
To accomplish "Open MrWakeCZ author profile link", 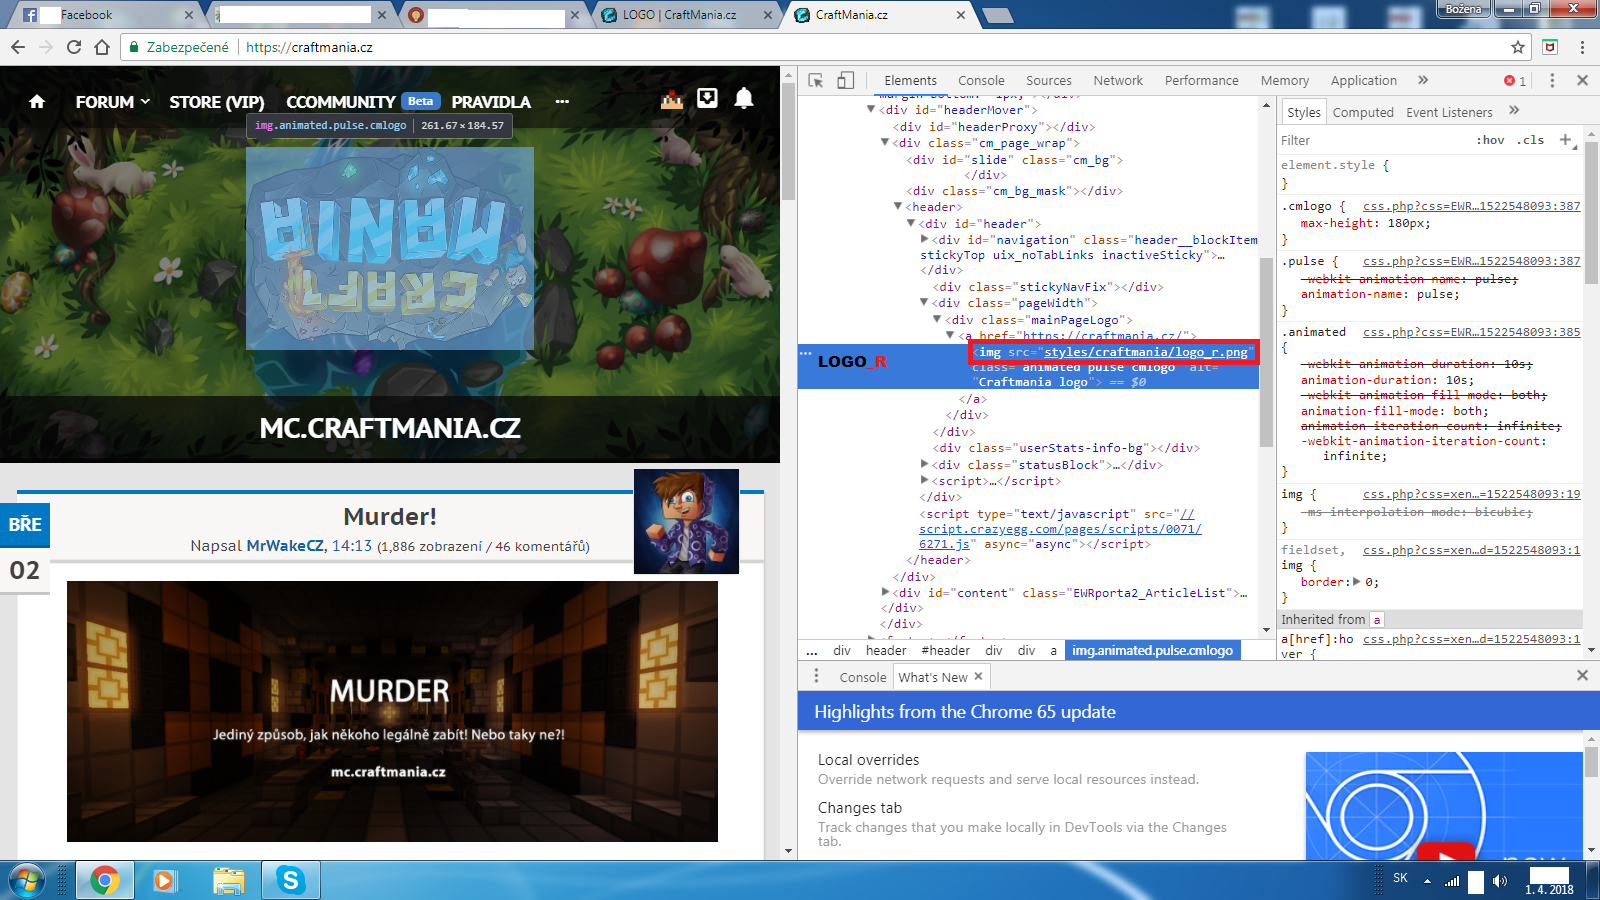I will coord(285,546).
